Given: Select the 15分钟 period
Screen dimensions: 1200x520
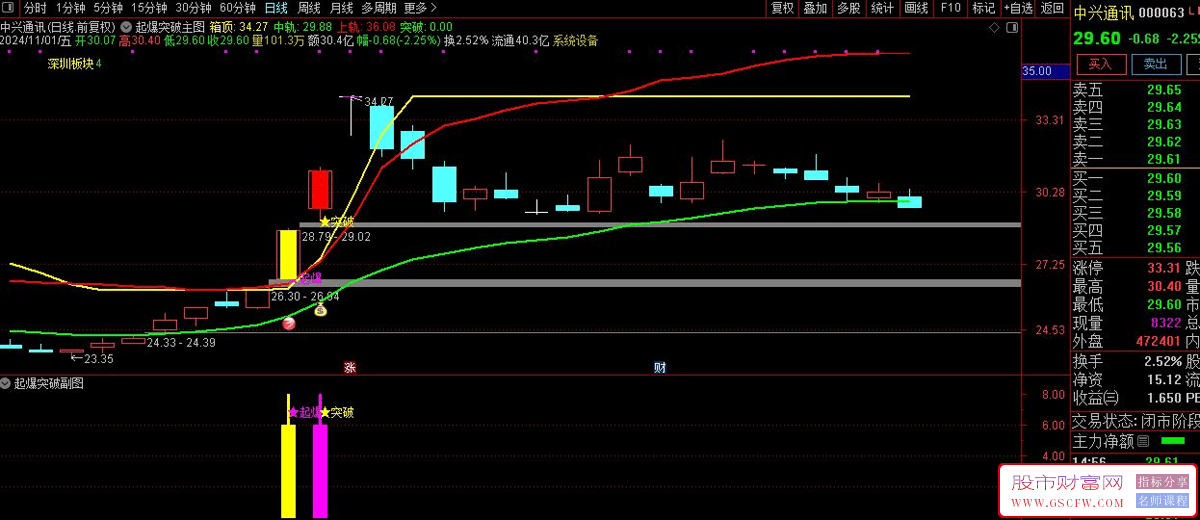Looking at the screenshot, I should (x=149, y=8).
